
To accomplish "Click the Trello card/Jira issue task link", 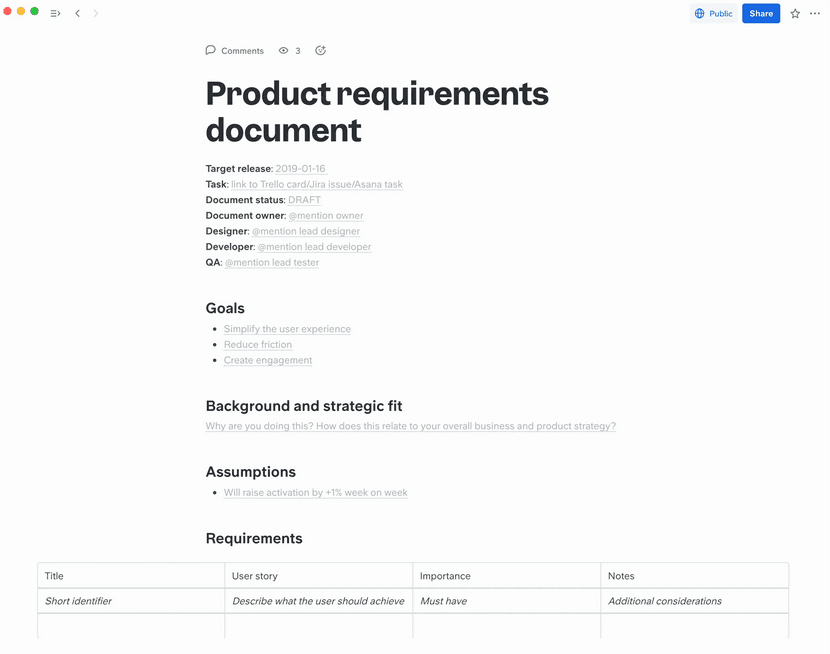I will (317, 185).
